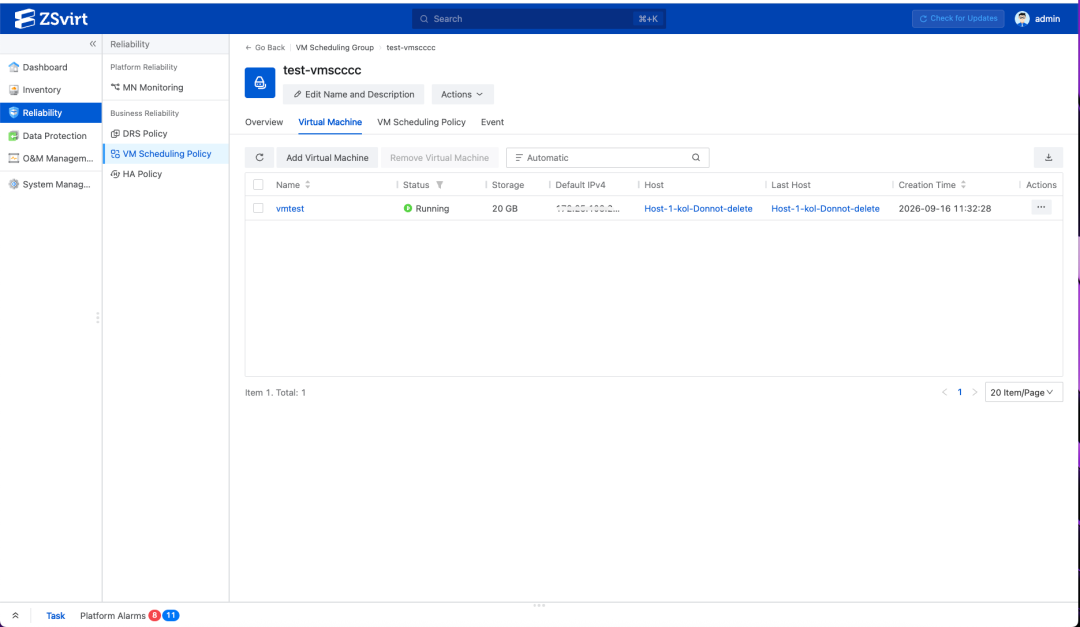Screen dimensions: 1080x627
Task: Open the Task panel at the bottom
Action: (x=56, y=615)
